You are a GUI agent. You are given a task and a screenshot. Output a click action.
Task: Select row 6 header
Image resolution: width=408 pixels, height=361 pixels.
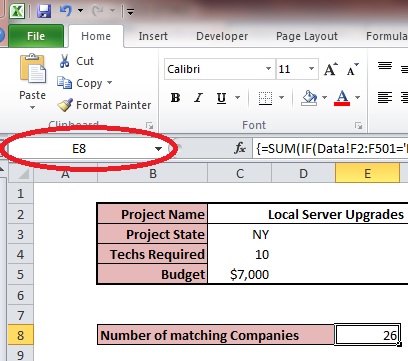(21, 295)
